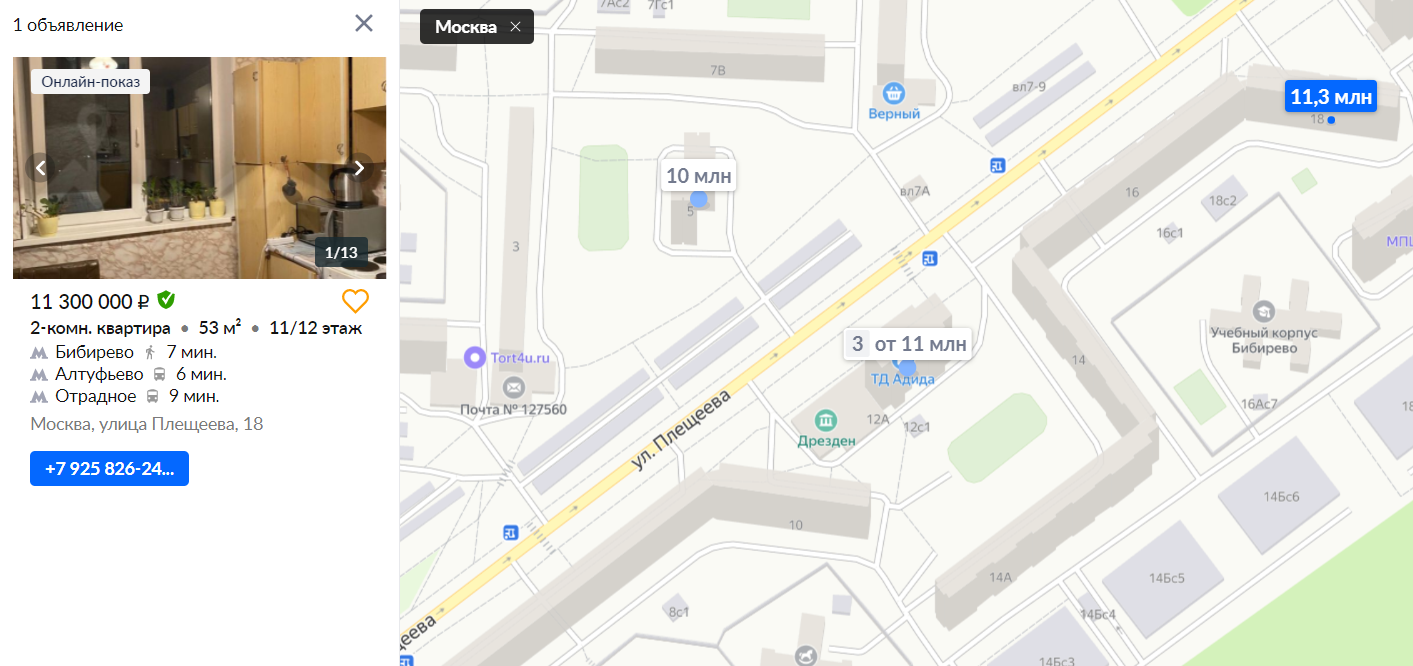Reveal phone number +7 925 826-24...
This screenshot has width=1413, height=666.
109,468
